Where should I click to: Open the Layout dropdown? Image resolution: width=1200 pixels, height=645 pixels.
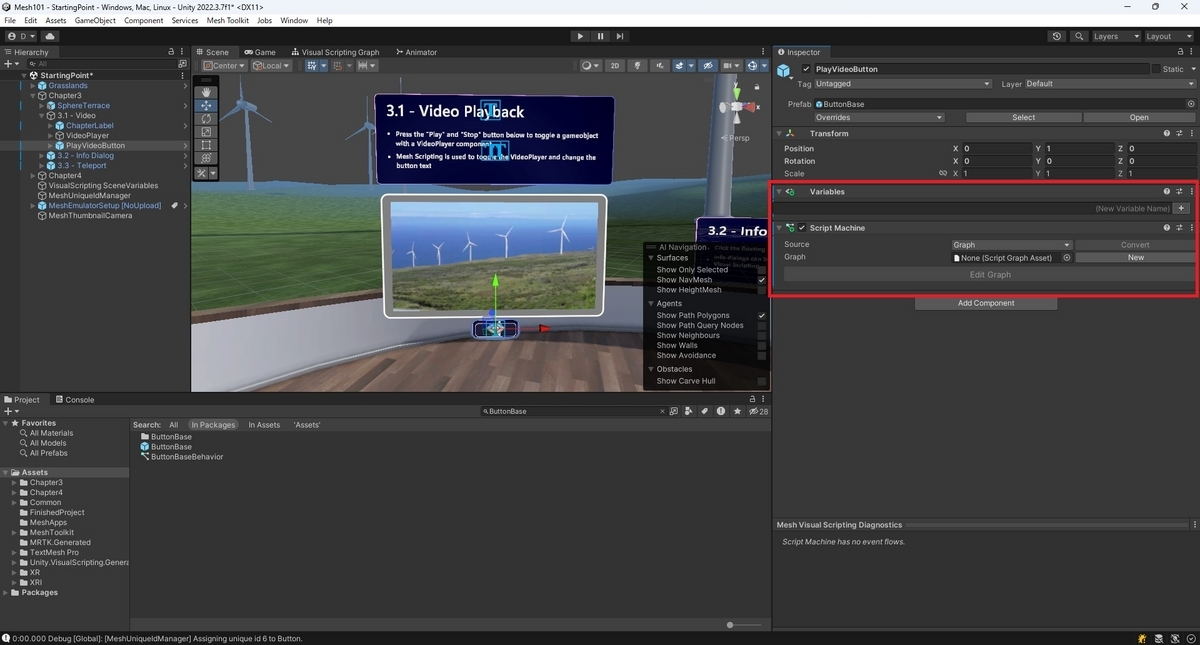click(x=1170, y=36)
